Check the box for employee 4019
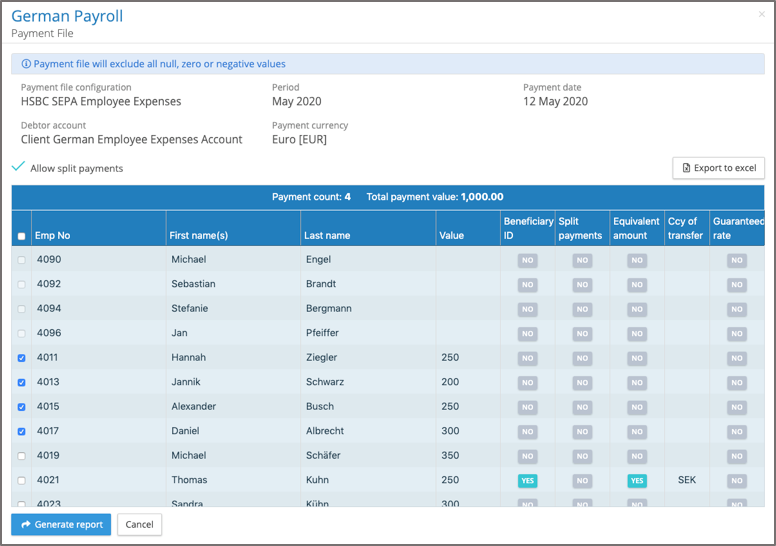This screenshot has width=776, height=546. pos(22,456)
